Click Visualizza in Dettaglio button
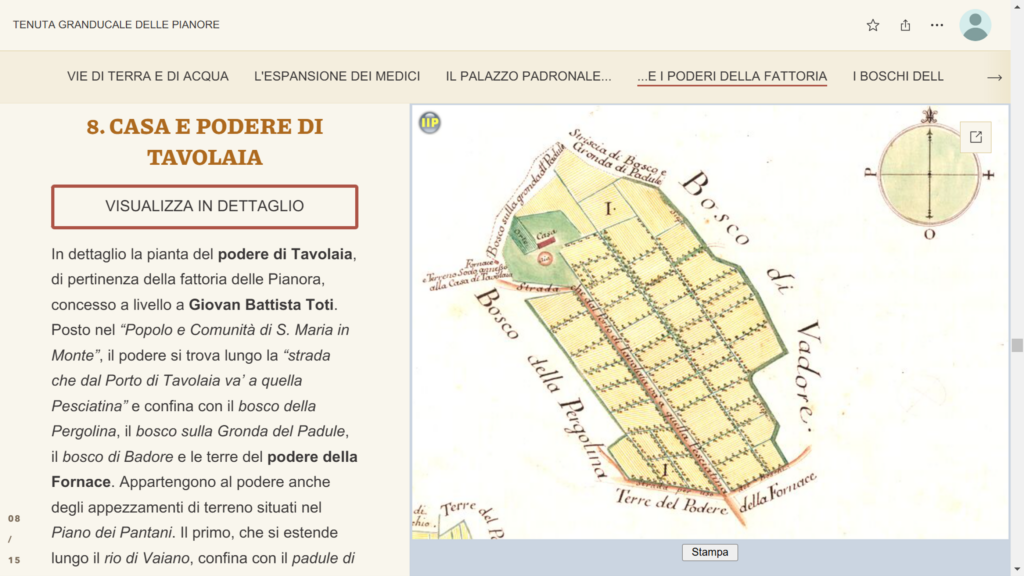 204,206
